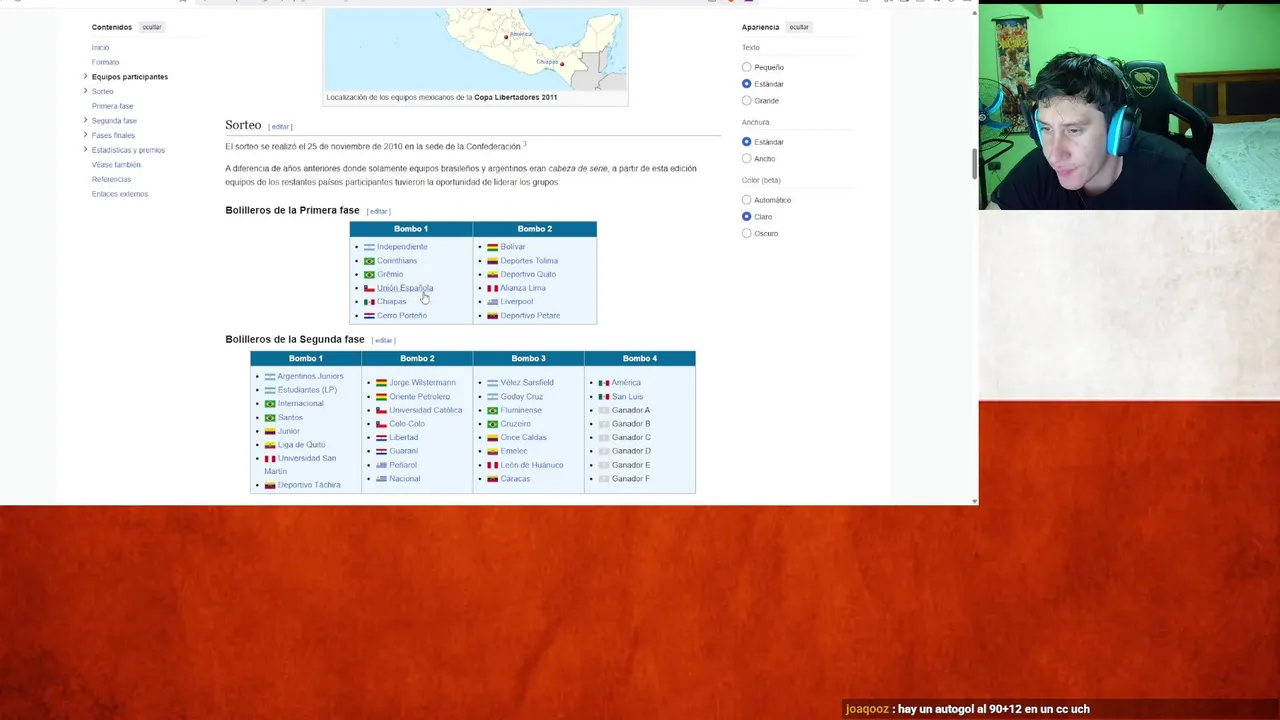The image size is (1280, 720).
Task: Open the Godoy Cruz team link
Action: coord(522,397)
